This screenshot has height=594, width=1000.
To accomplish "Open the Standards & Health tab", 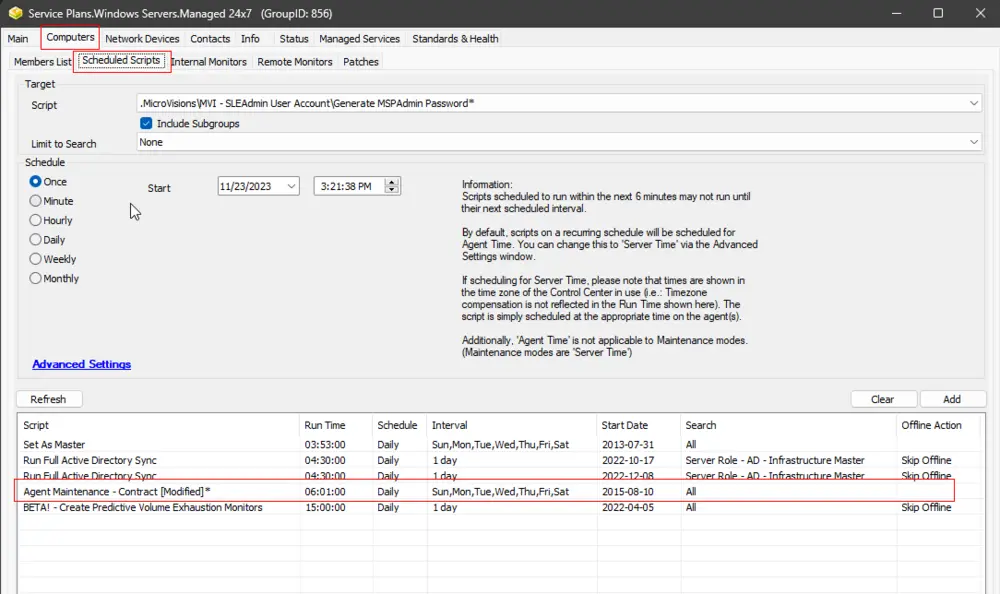I will [x=455, y=39].
